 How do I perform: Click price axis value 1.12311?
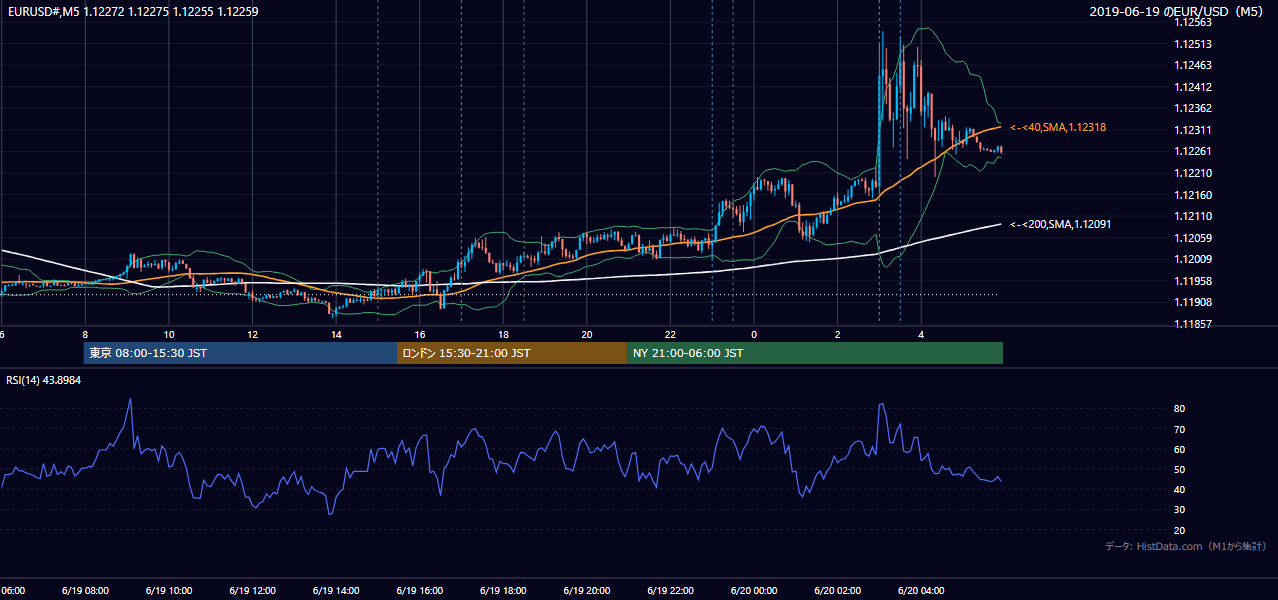[1193, 130]
